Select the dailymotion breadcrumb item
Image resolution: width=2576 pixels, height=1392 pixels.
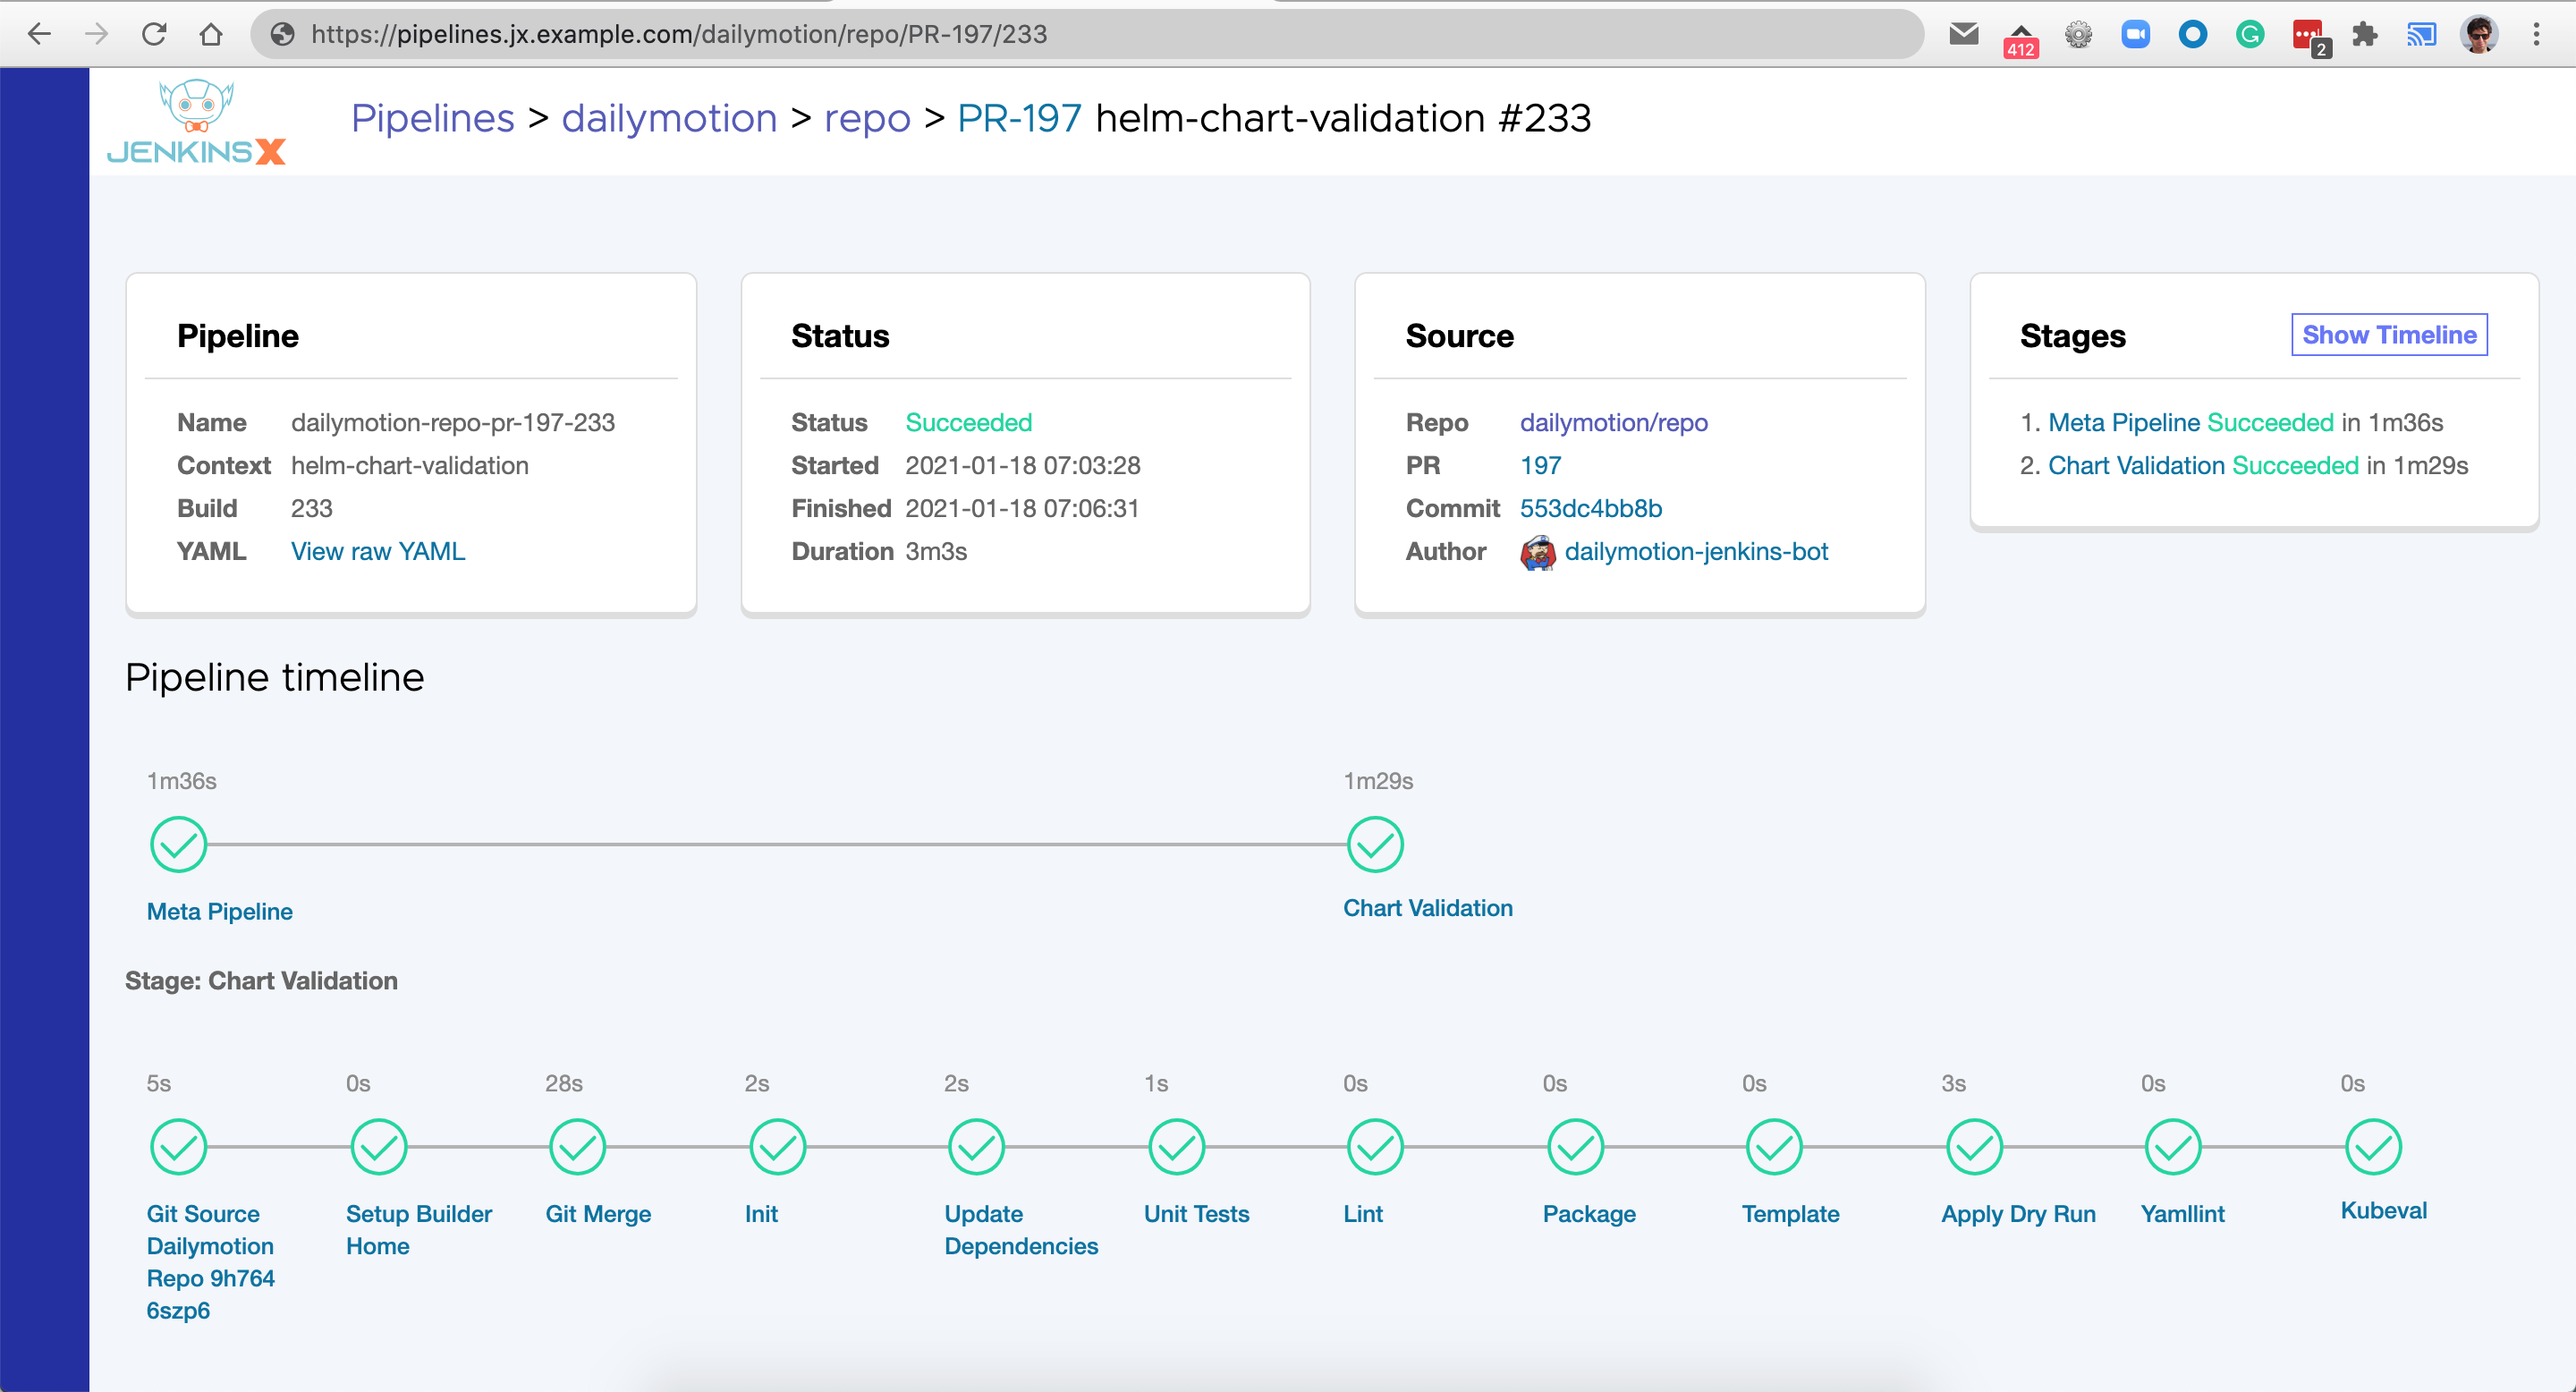click(x=668, y=116)
